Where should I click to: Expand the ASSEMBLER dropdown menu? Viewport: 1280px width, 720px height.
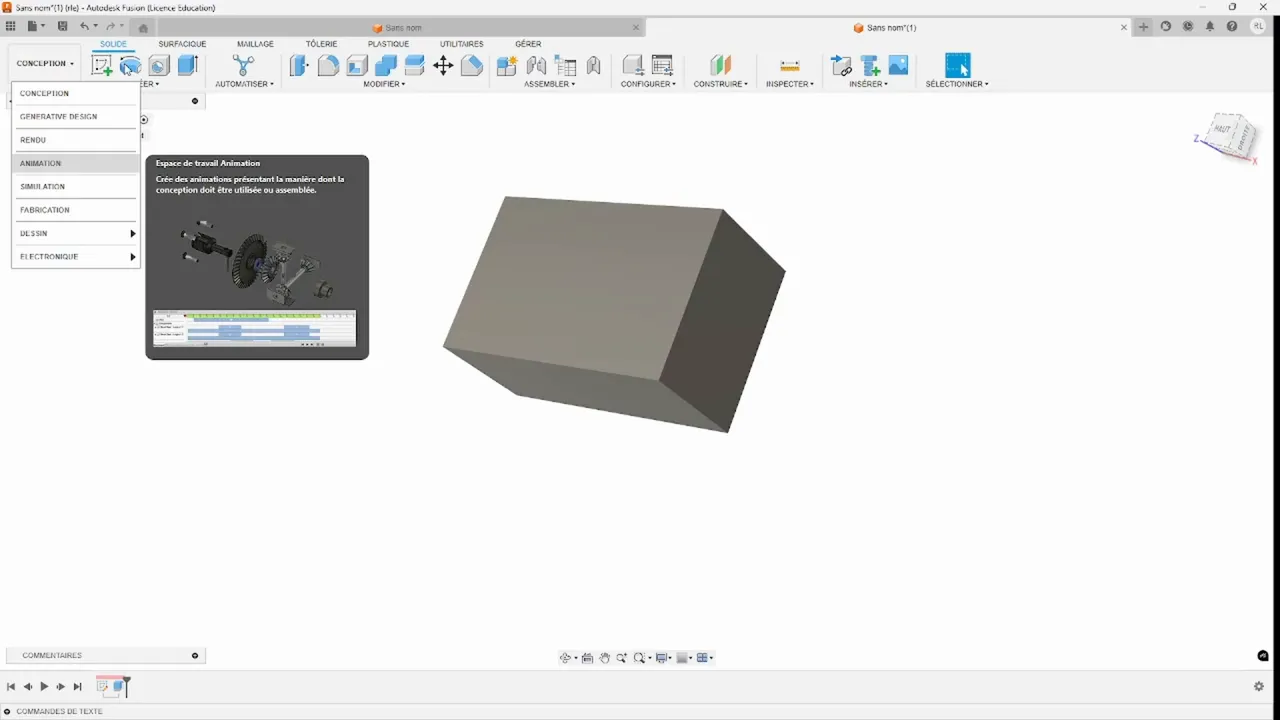pyautogui.click(x=550, y=84)
